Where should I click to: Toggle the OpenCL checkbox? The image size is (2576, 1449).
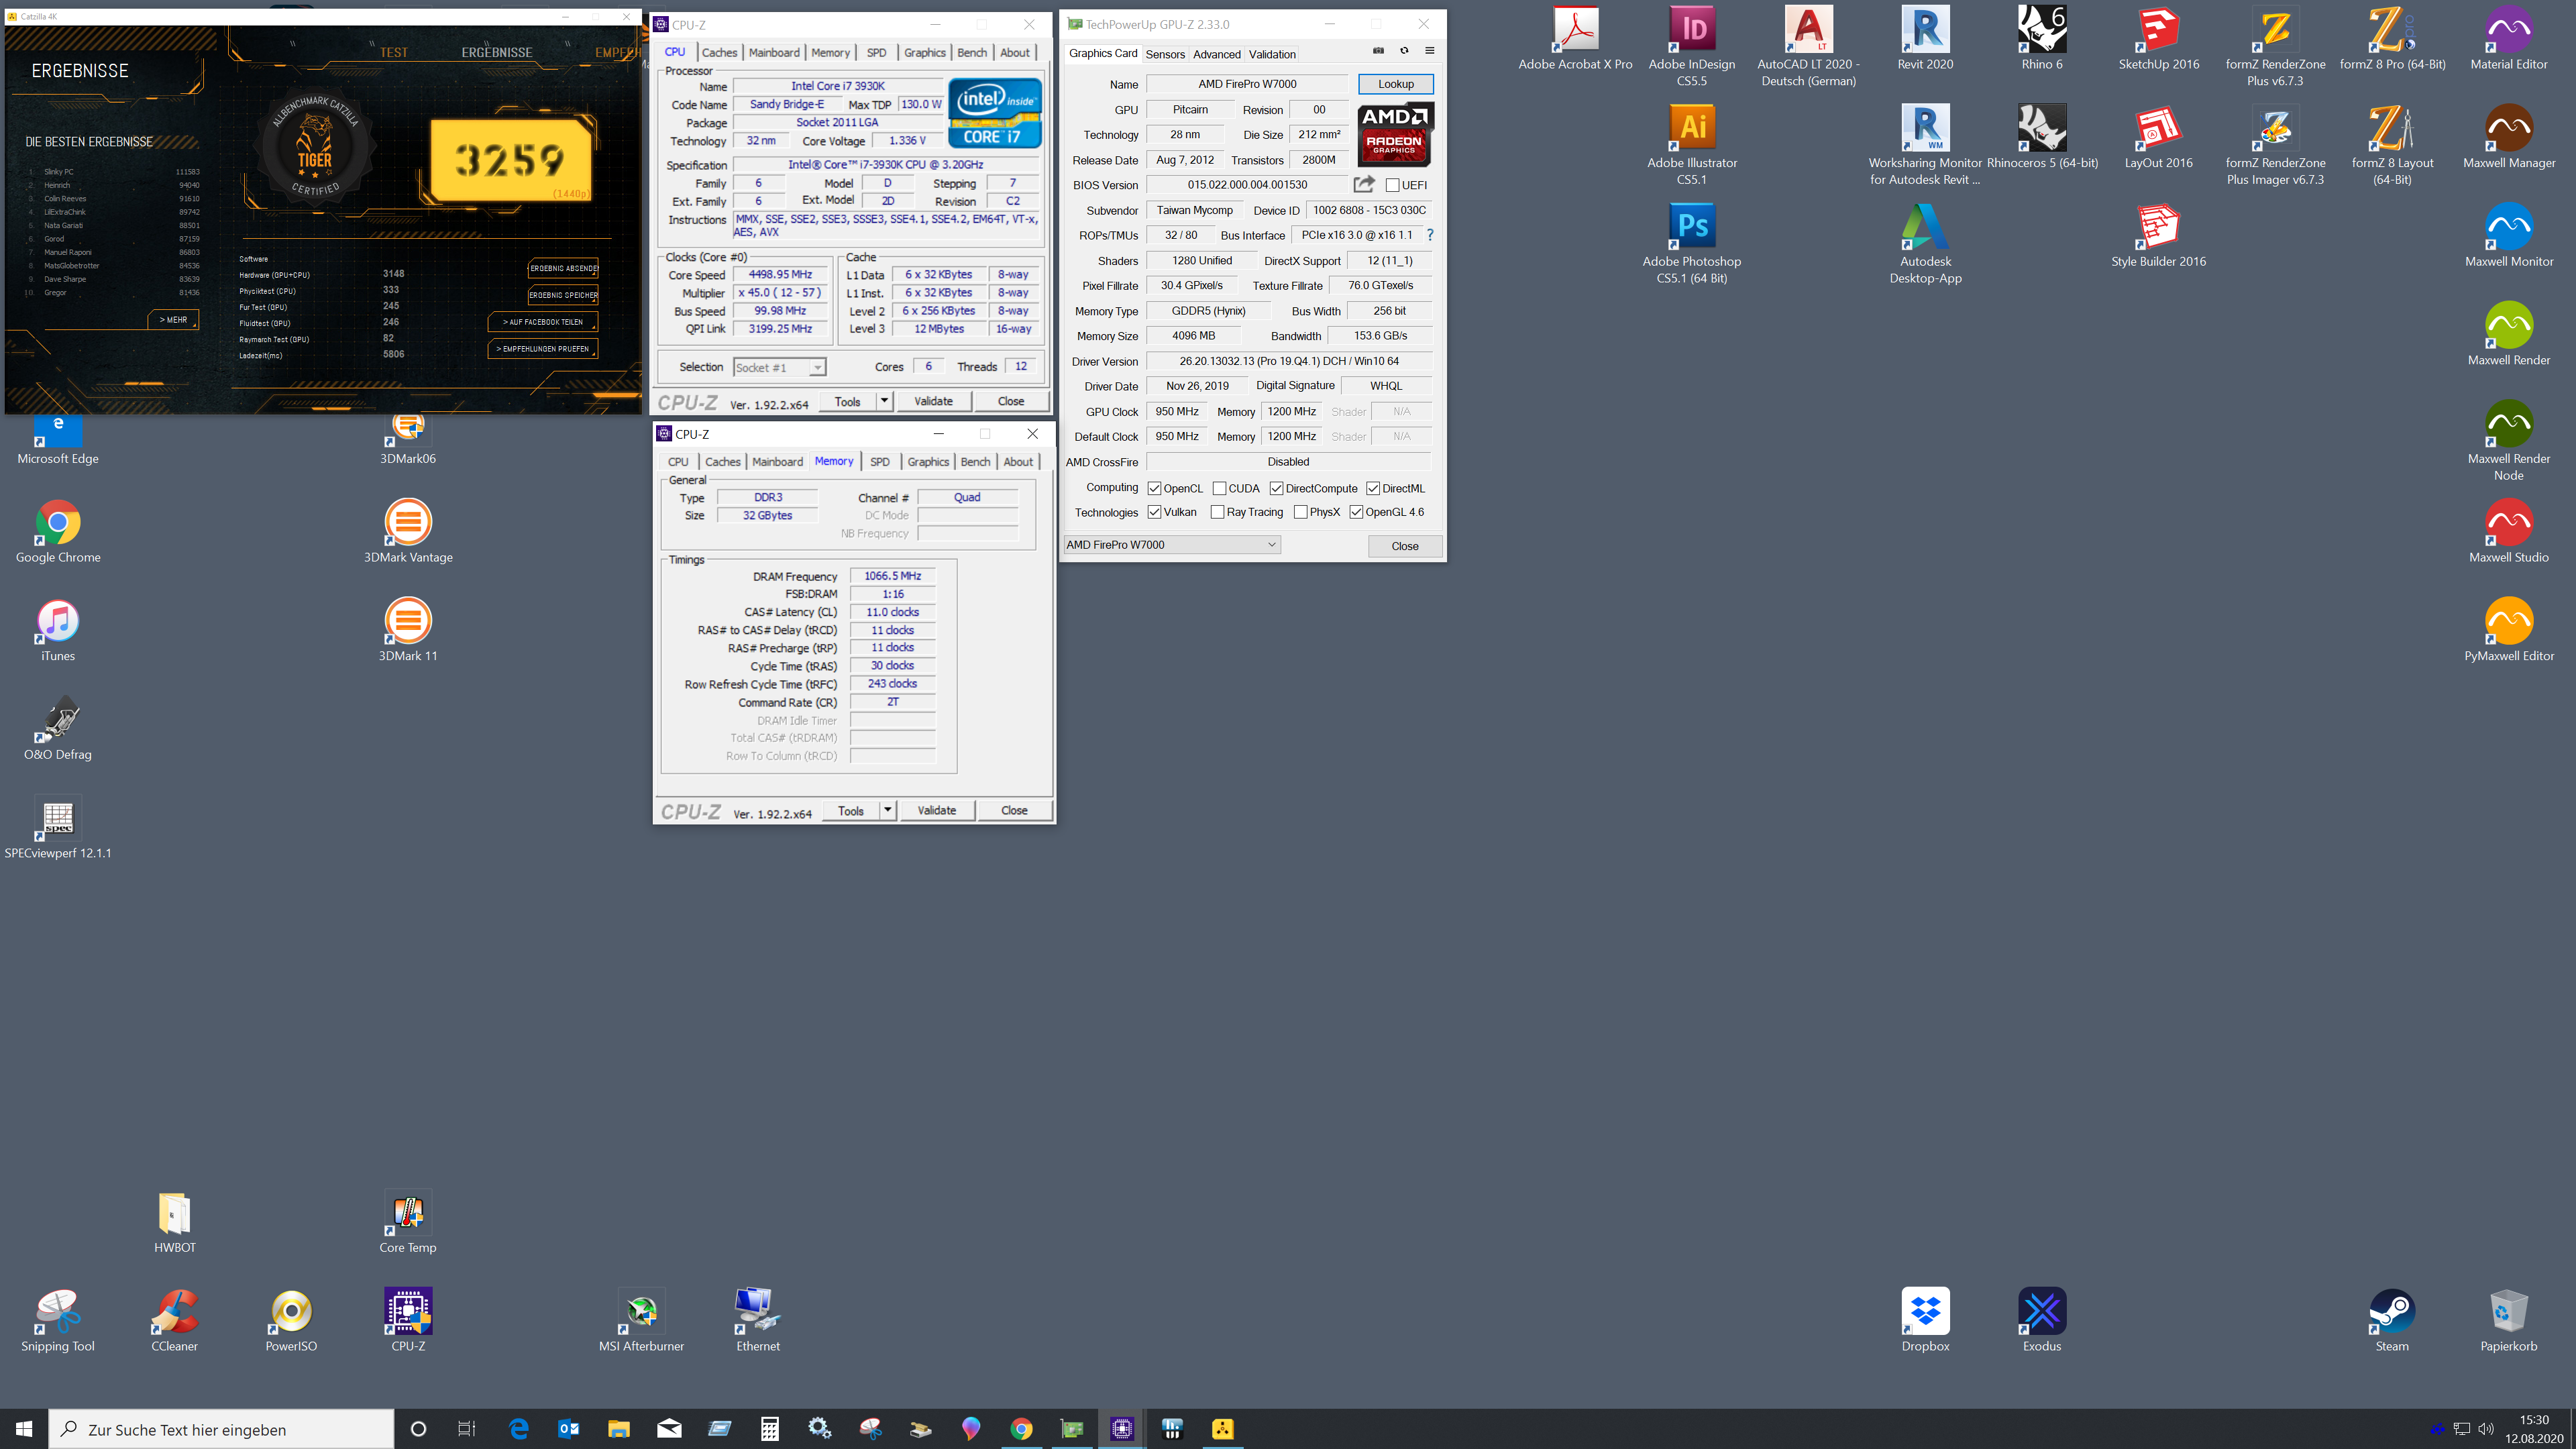coord(1154,488)
